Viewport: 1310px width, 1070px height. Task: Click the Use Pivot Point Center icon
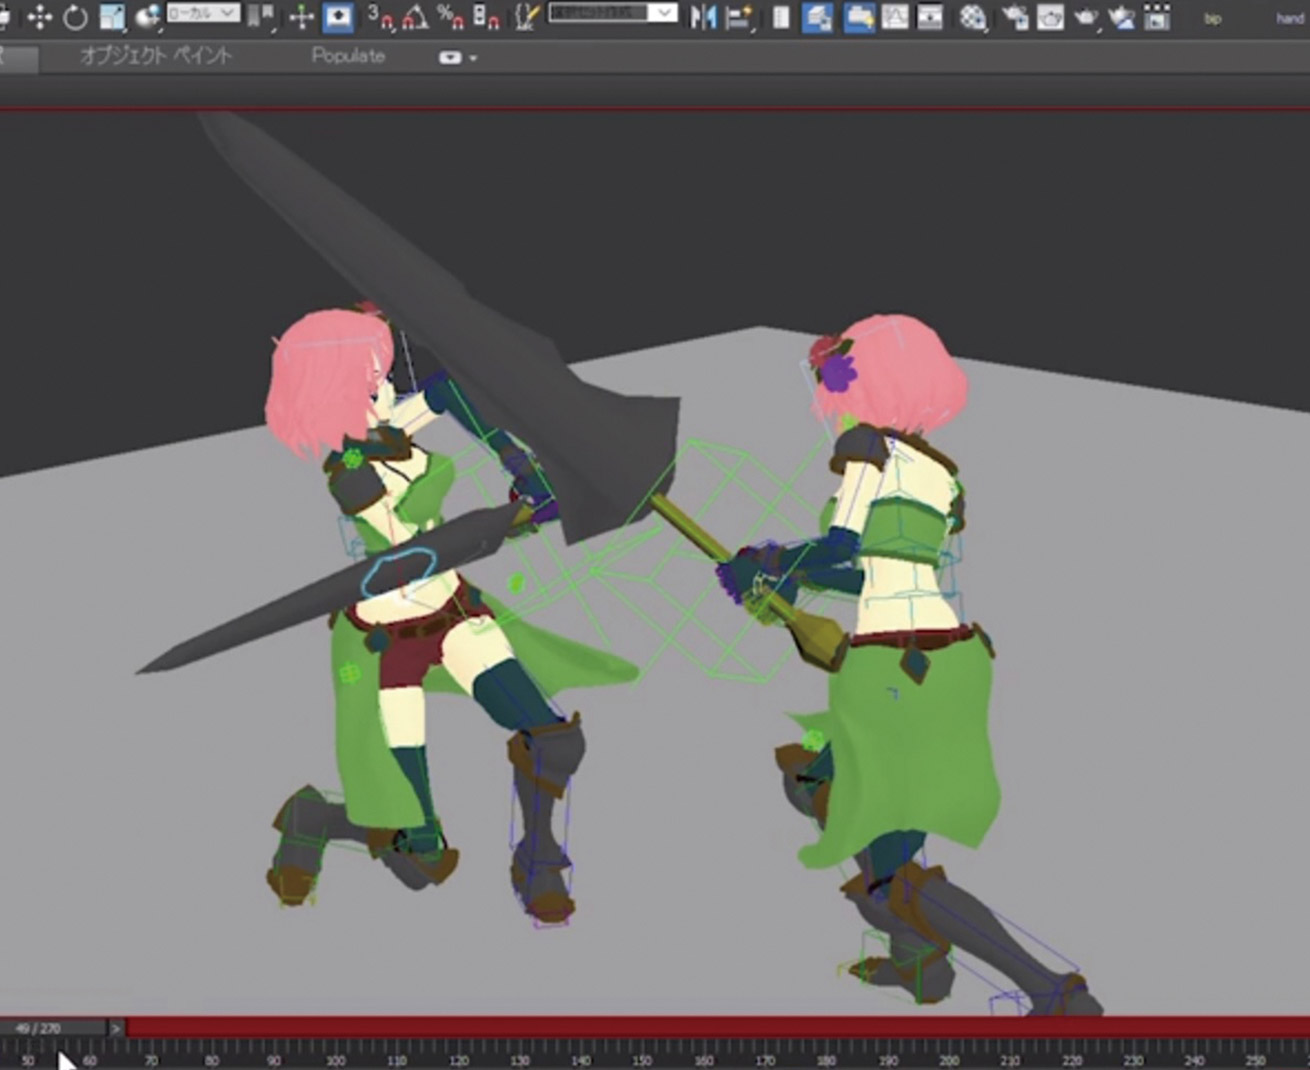(262, 16)
